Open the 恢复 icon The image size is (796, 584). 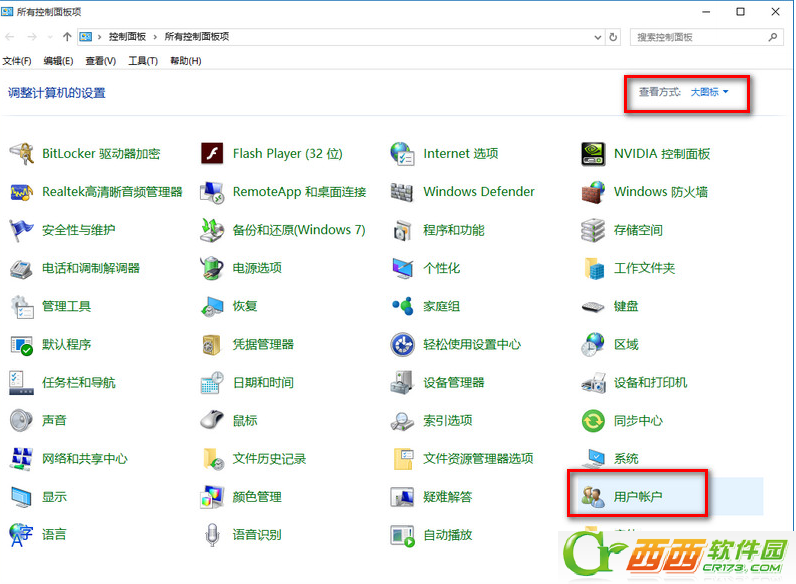212,307
